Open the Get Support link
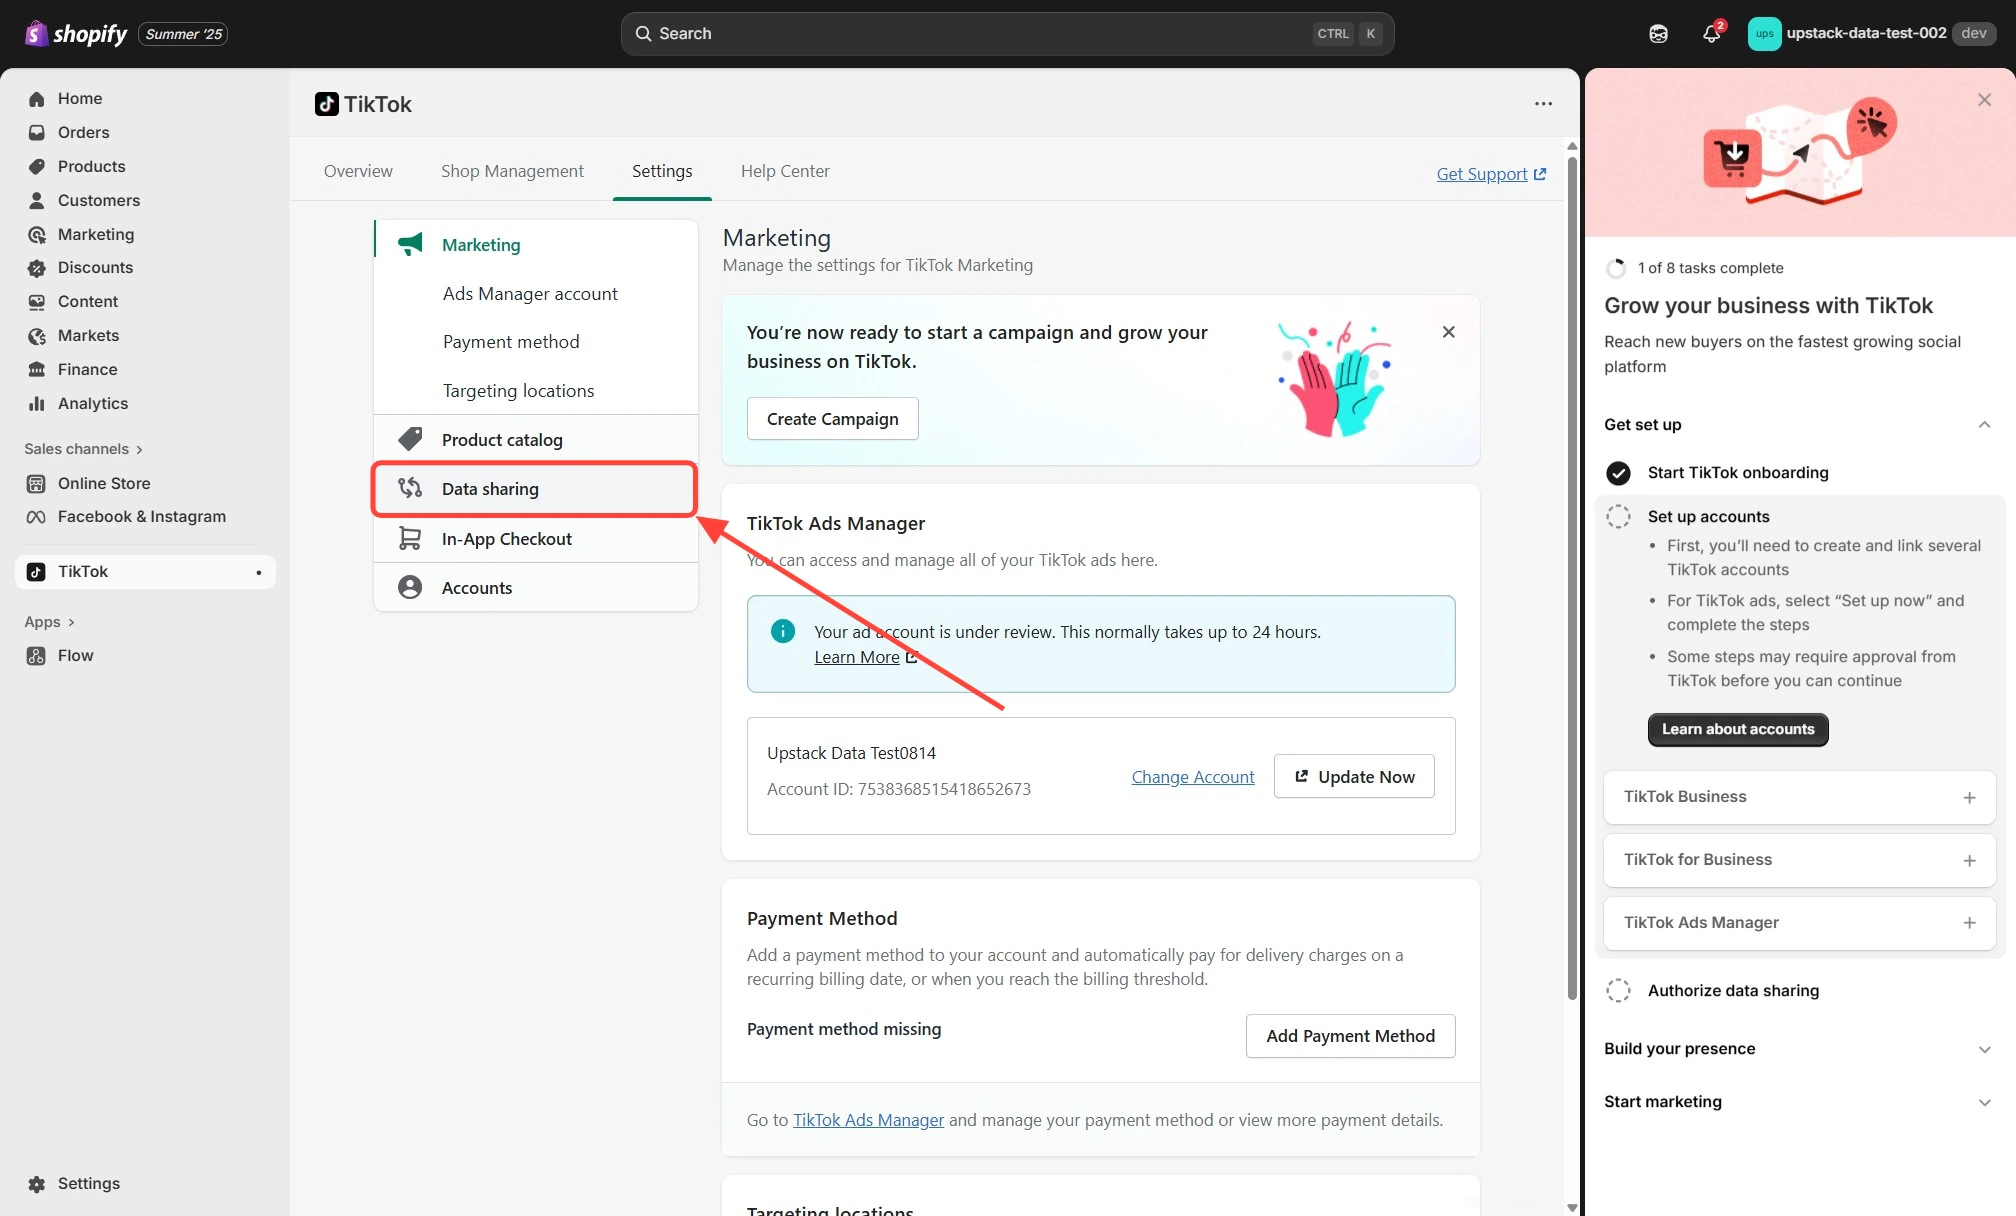The width and height of the screenshot is (2016, 1216). [1491, 174]
